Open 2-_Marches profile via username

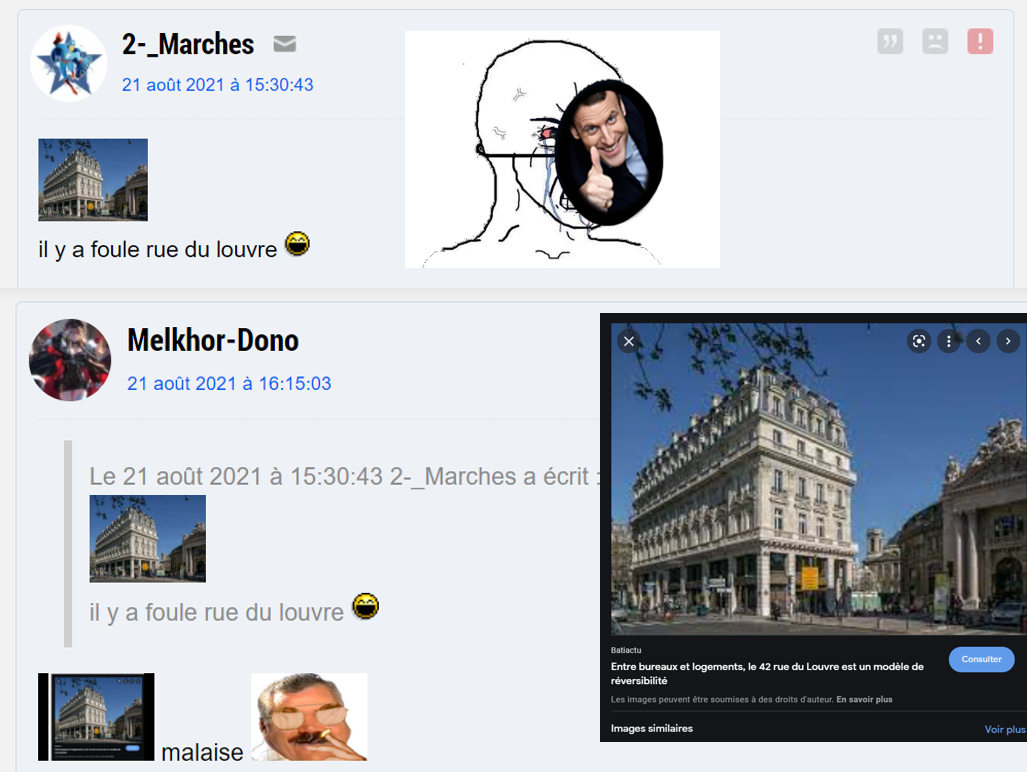(x=188, y=45)
